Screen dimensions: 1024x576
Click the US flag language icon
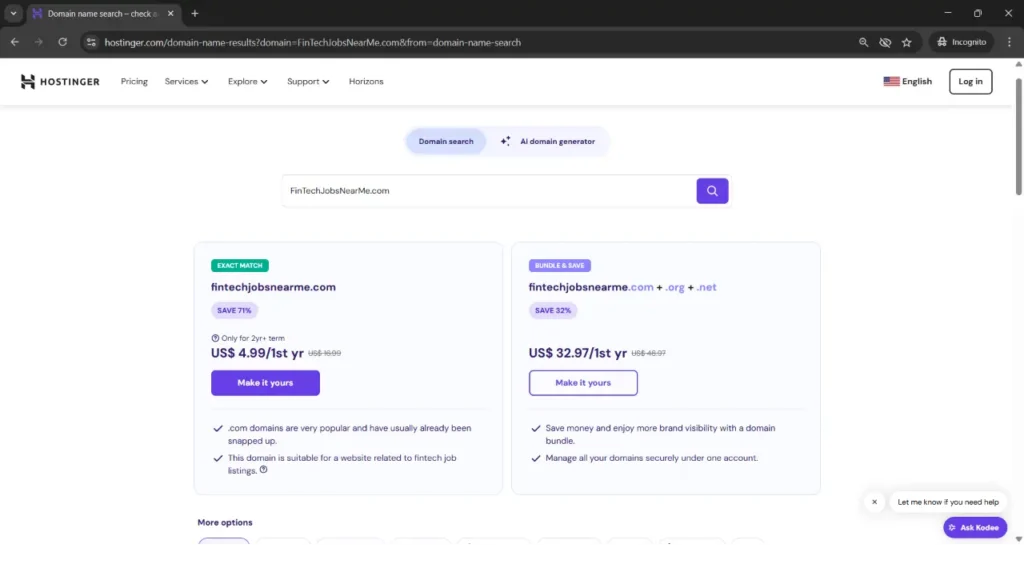891,82
